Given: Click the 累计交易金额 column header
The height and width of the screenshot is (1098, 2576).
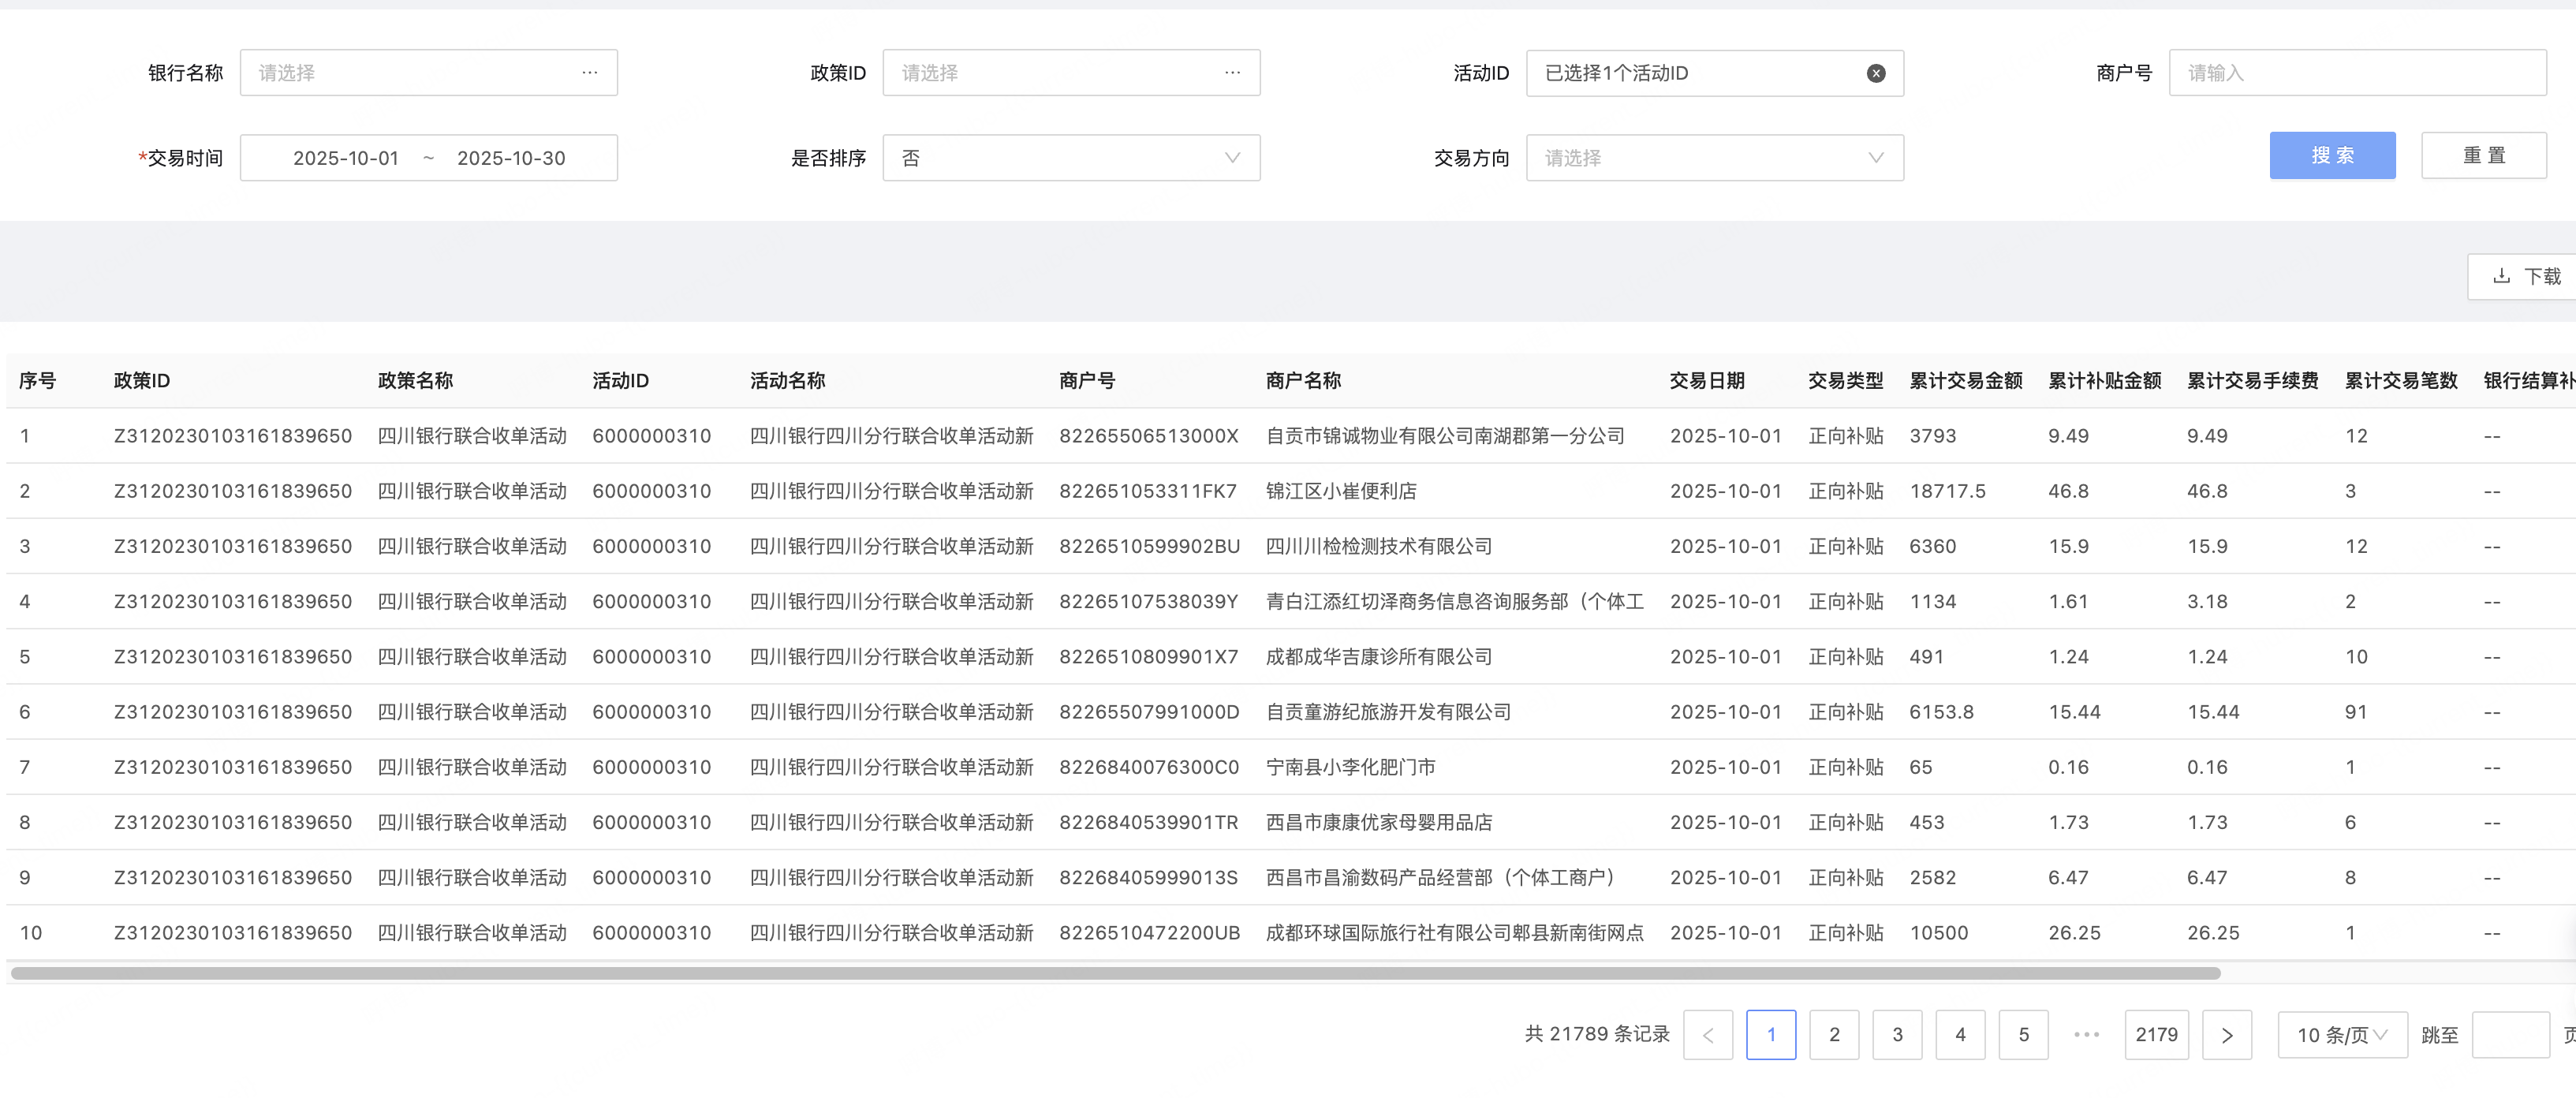Looking at the screenshot, I should point(1965,381).
